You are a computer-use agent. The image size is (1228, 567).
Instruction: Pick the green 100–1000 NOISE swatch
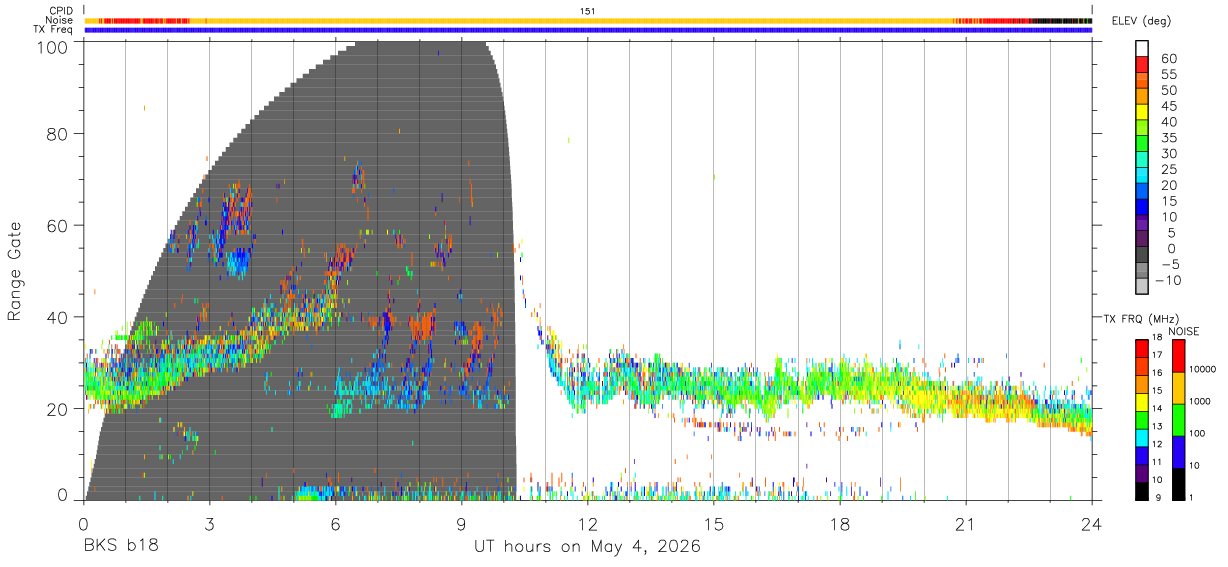coord(1177,420)
